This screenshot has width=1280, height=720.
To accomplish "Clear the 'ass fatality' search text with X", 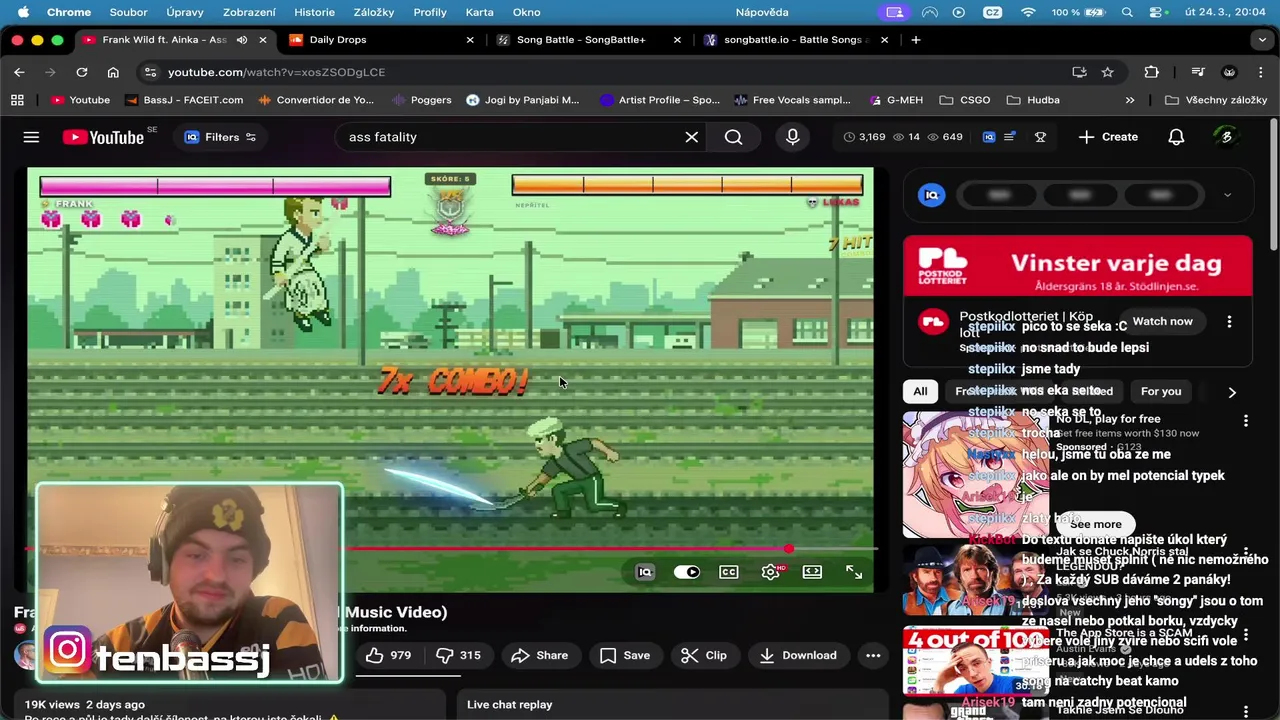I will tap(691, 137).
